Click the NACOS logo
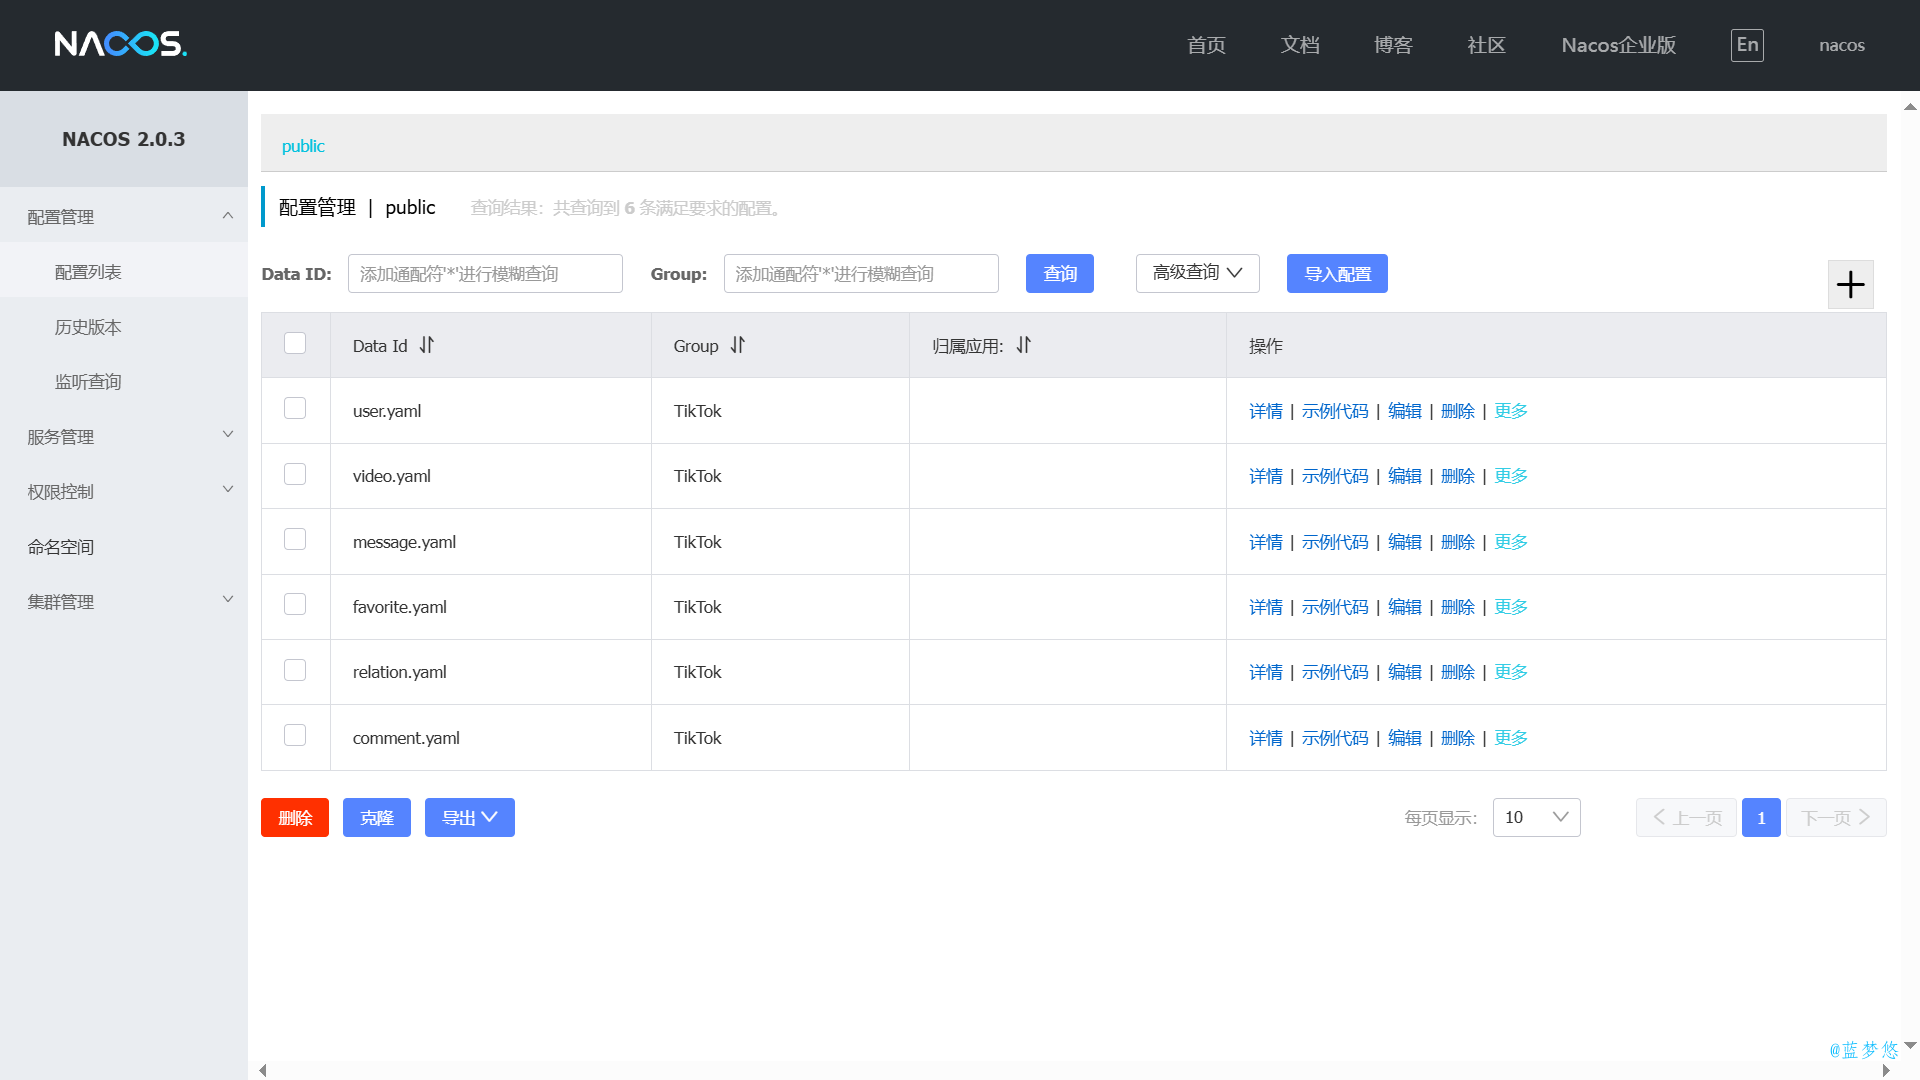The image size is (1920, 1080). pos(120,44)
